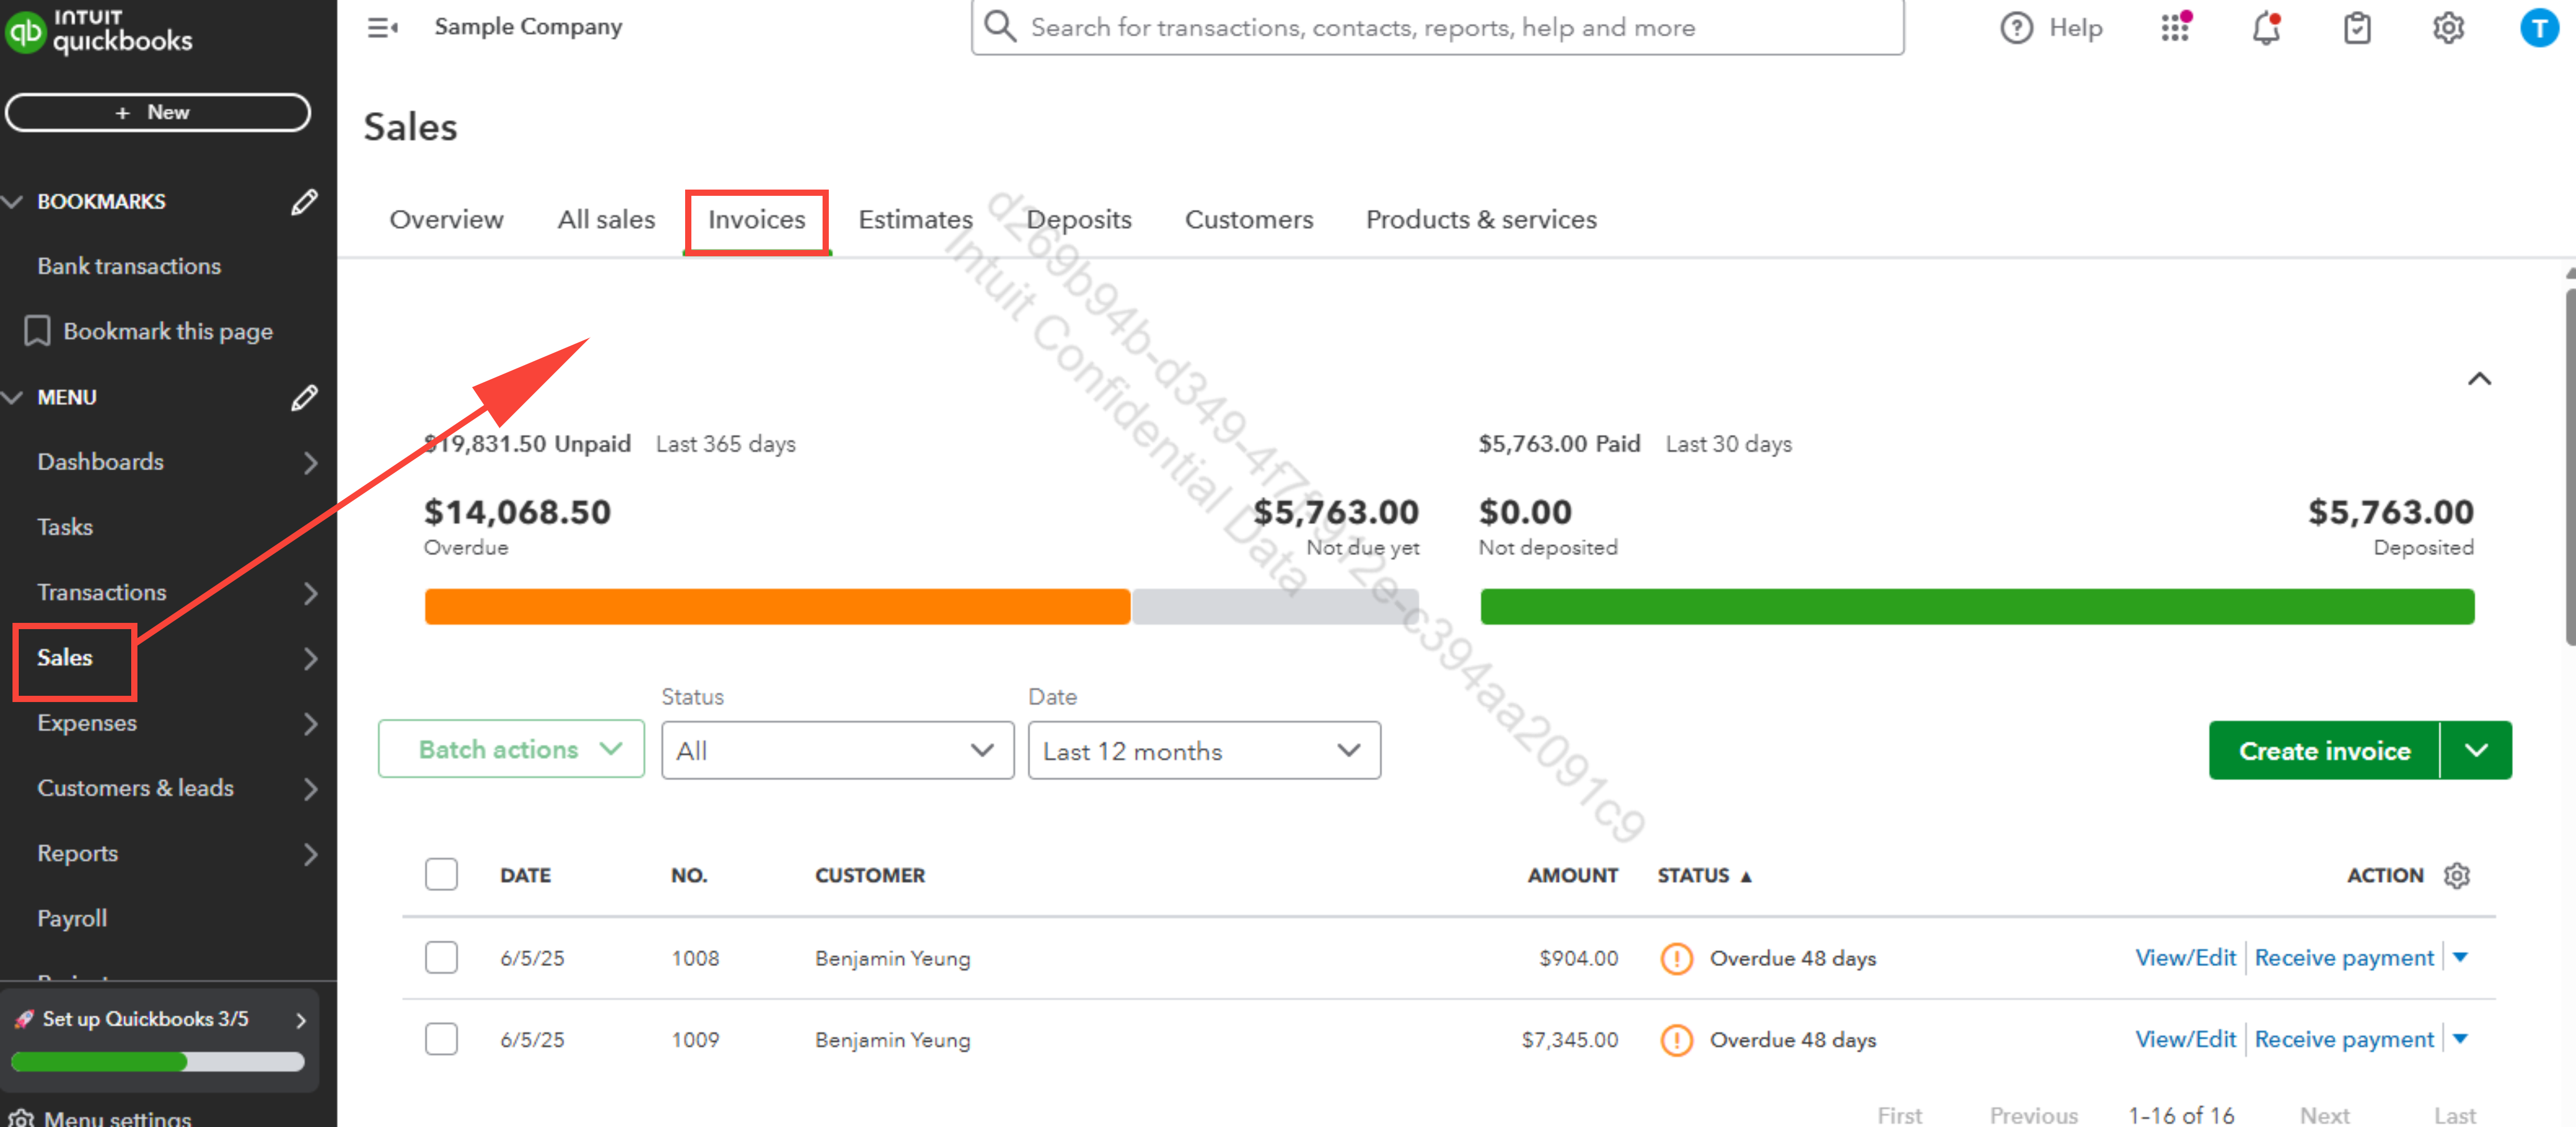The width and height of the screenshot is (2576, 1127).
Task: Sort by the DATE column header
Action: [526, 875]
